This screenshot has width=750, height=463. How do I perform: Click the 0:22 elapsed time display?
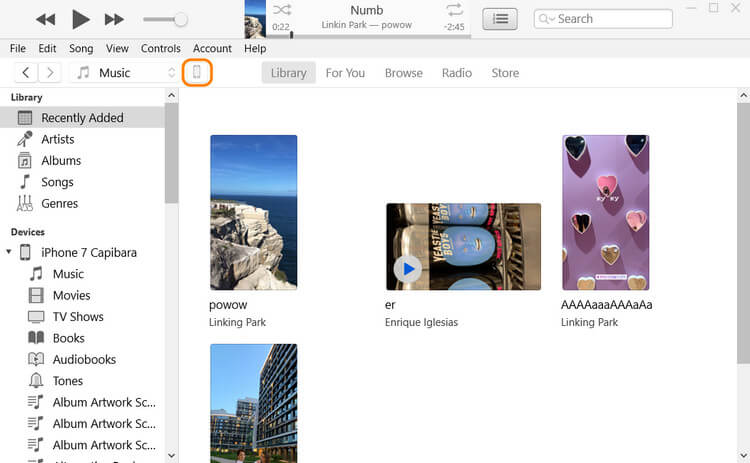click(281, 27)
